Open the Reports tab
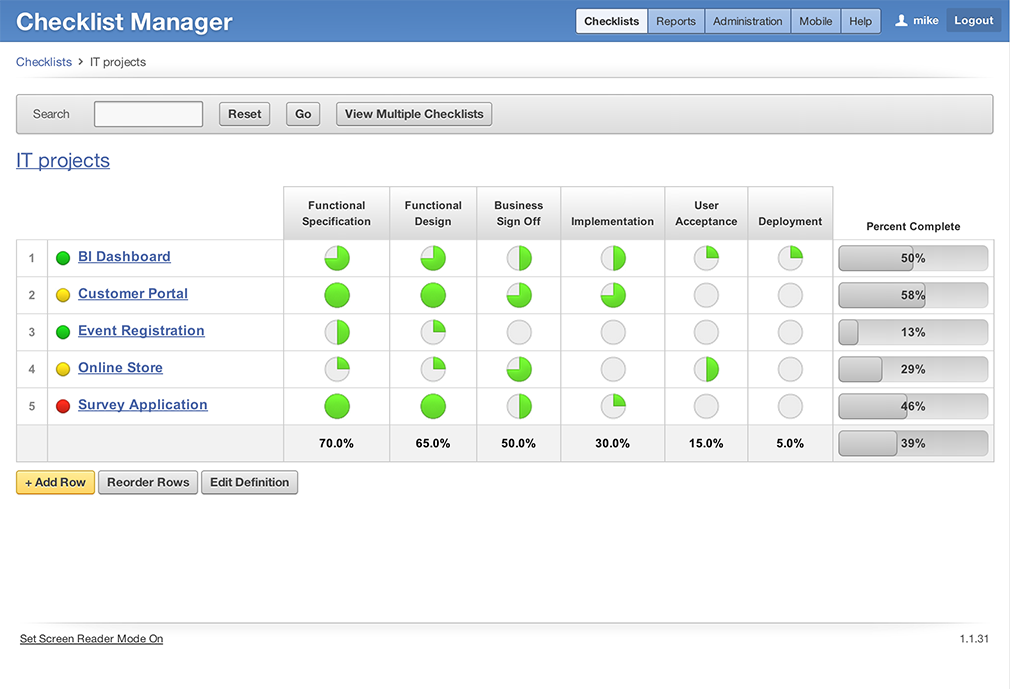The height and width of the screenshot is (689, 1010). coord(676,21)
